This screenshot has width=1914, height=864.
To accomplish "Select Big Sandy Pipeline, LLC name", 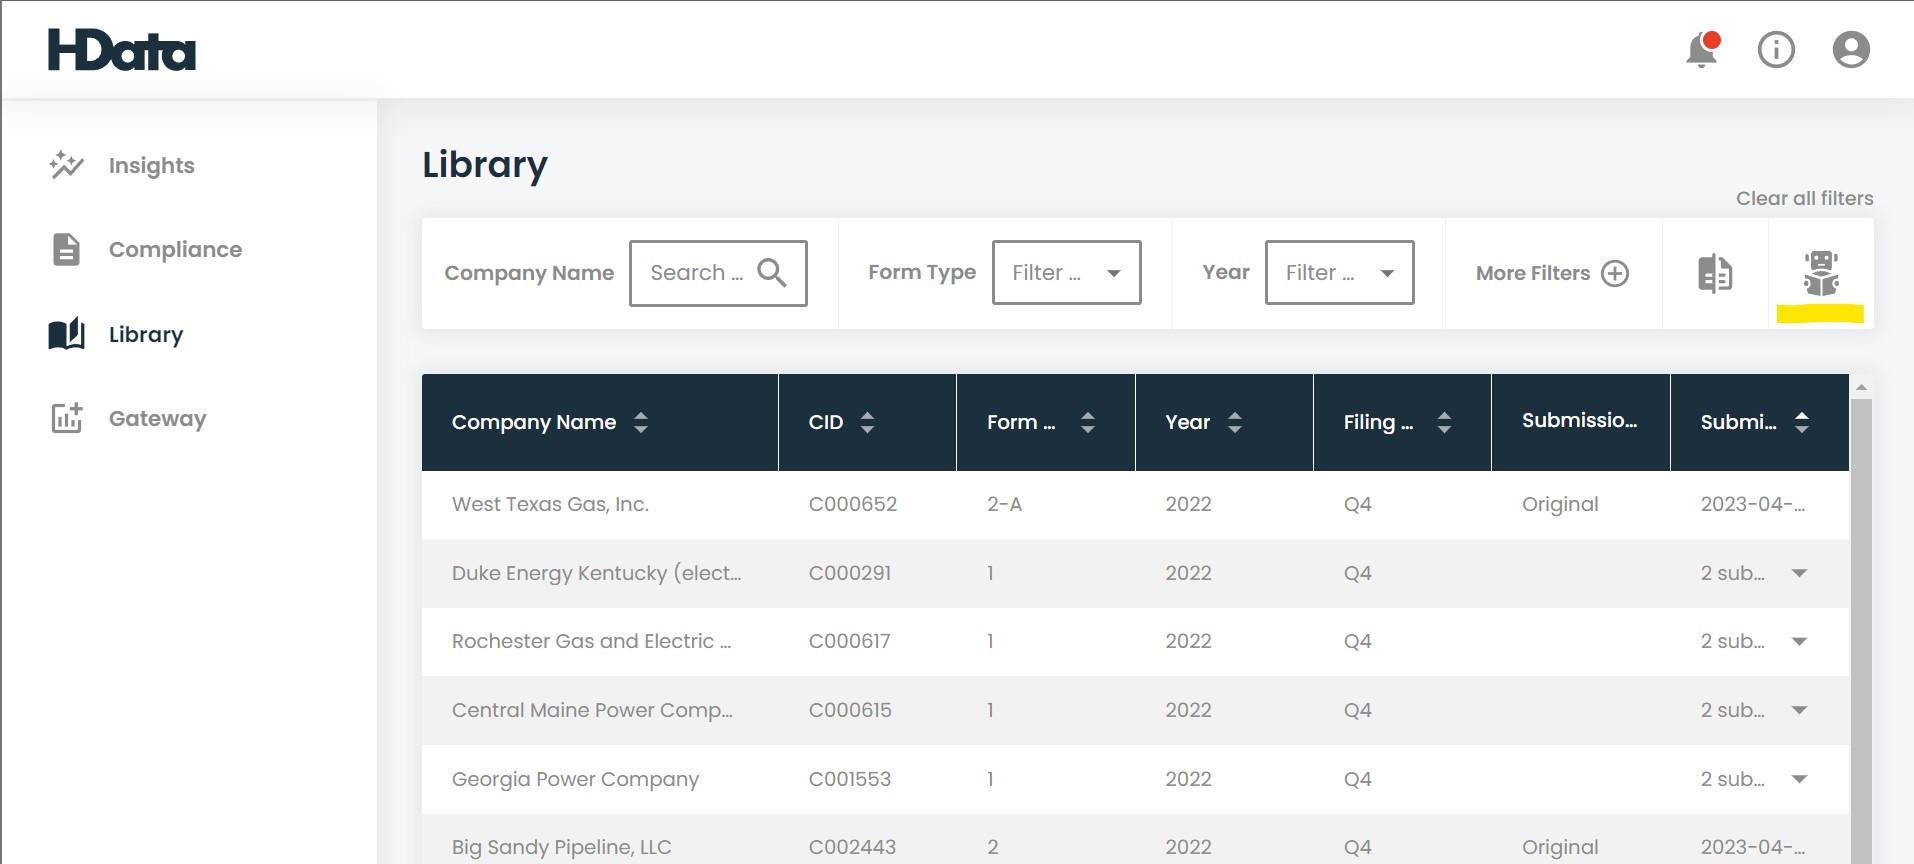I will click(561, 847).
